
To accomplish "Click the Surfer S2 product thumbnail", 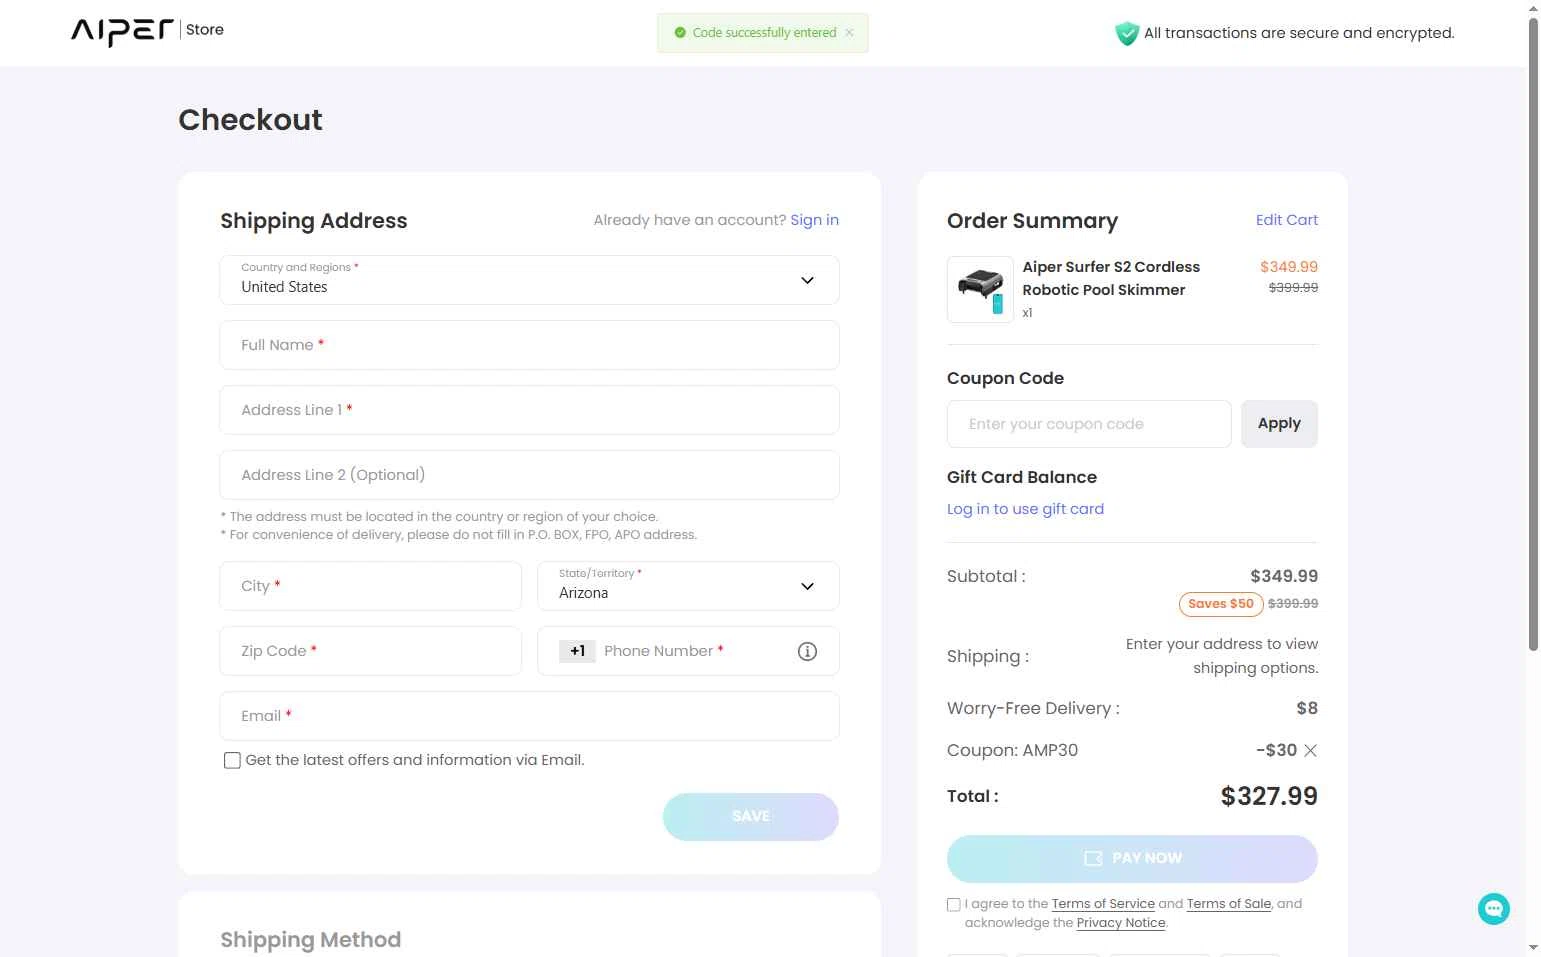I will coord(980,290).
